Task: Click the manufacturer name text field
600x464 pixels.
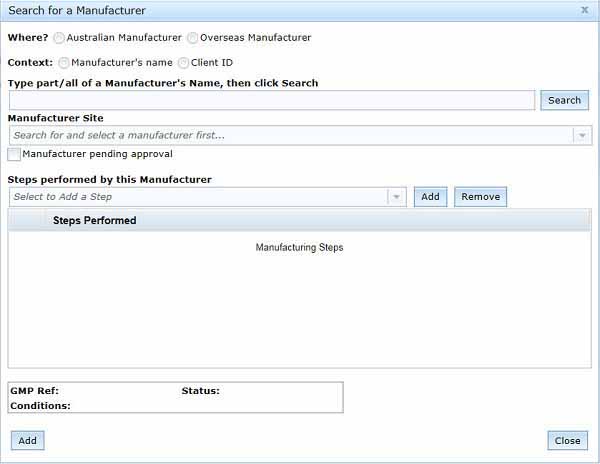Action: click(x=271, y=100)
